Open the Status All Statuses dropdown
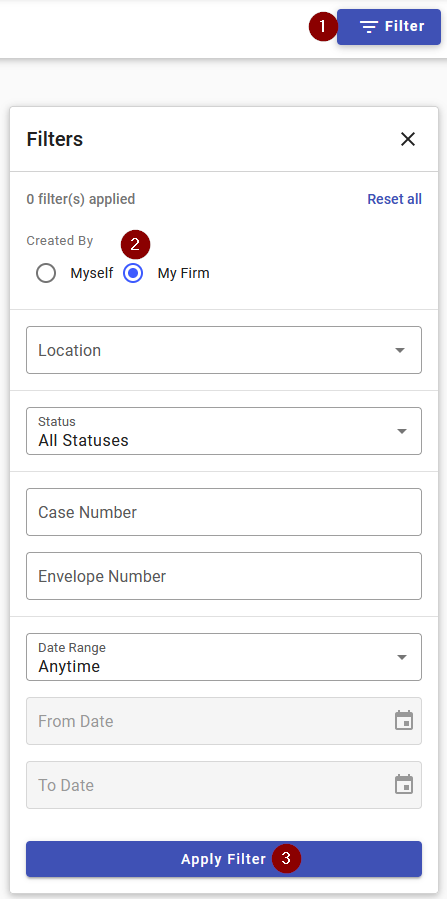The width and height of the screenshot is (447, 899). 224,431
